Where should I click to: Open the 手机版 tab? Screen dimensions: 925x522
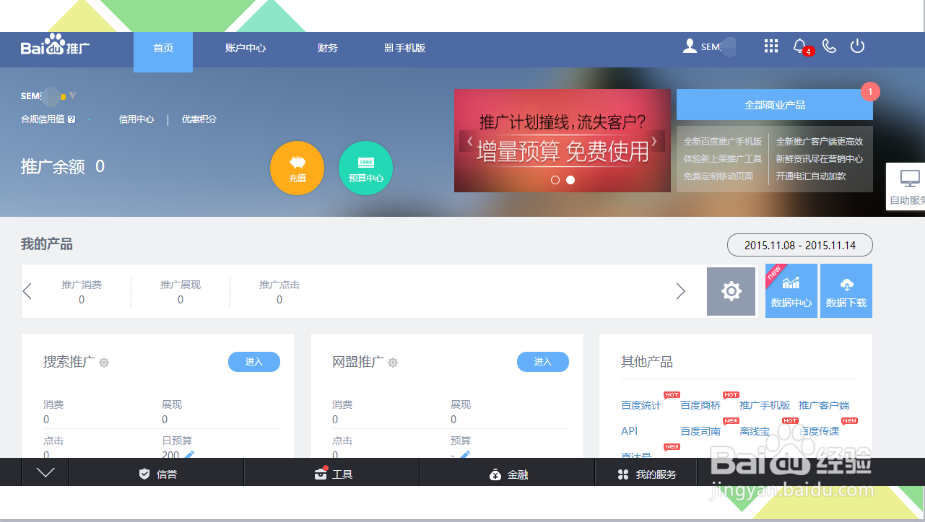pyautogui.click(x=405, y=48)
